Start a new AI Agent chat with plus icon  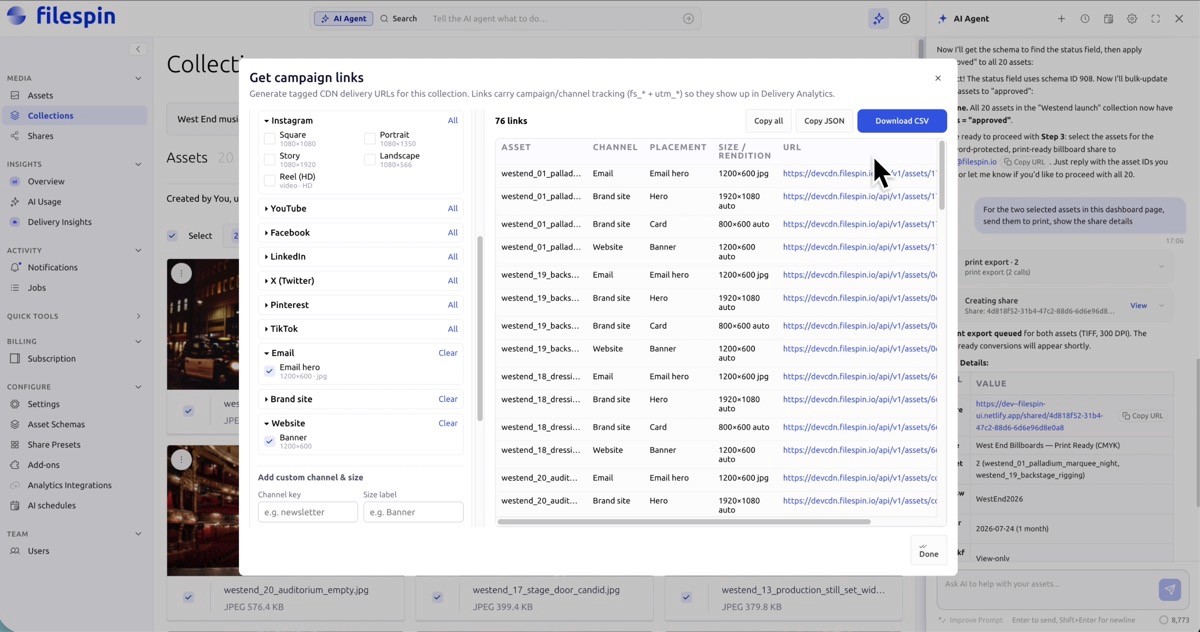tap(1061, 19)
